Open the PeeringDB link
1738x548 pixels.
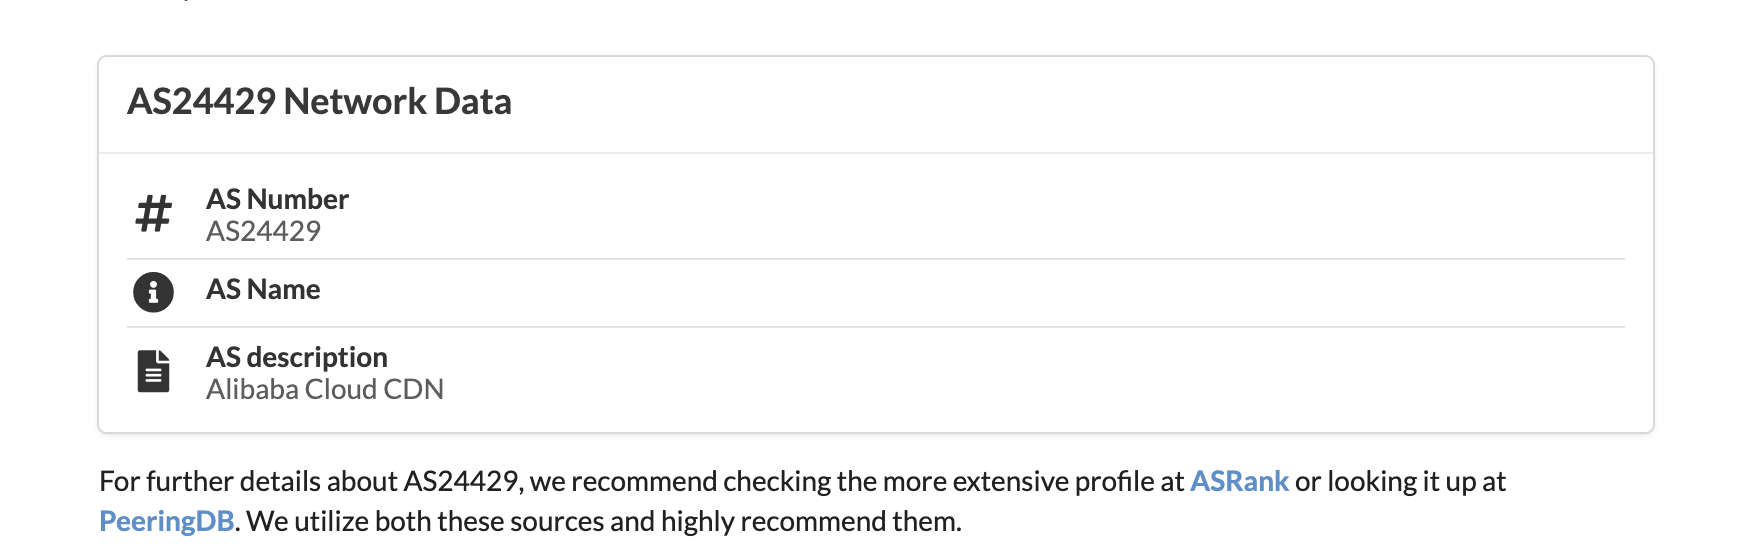166,521
